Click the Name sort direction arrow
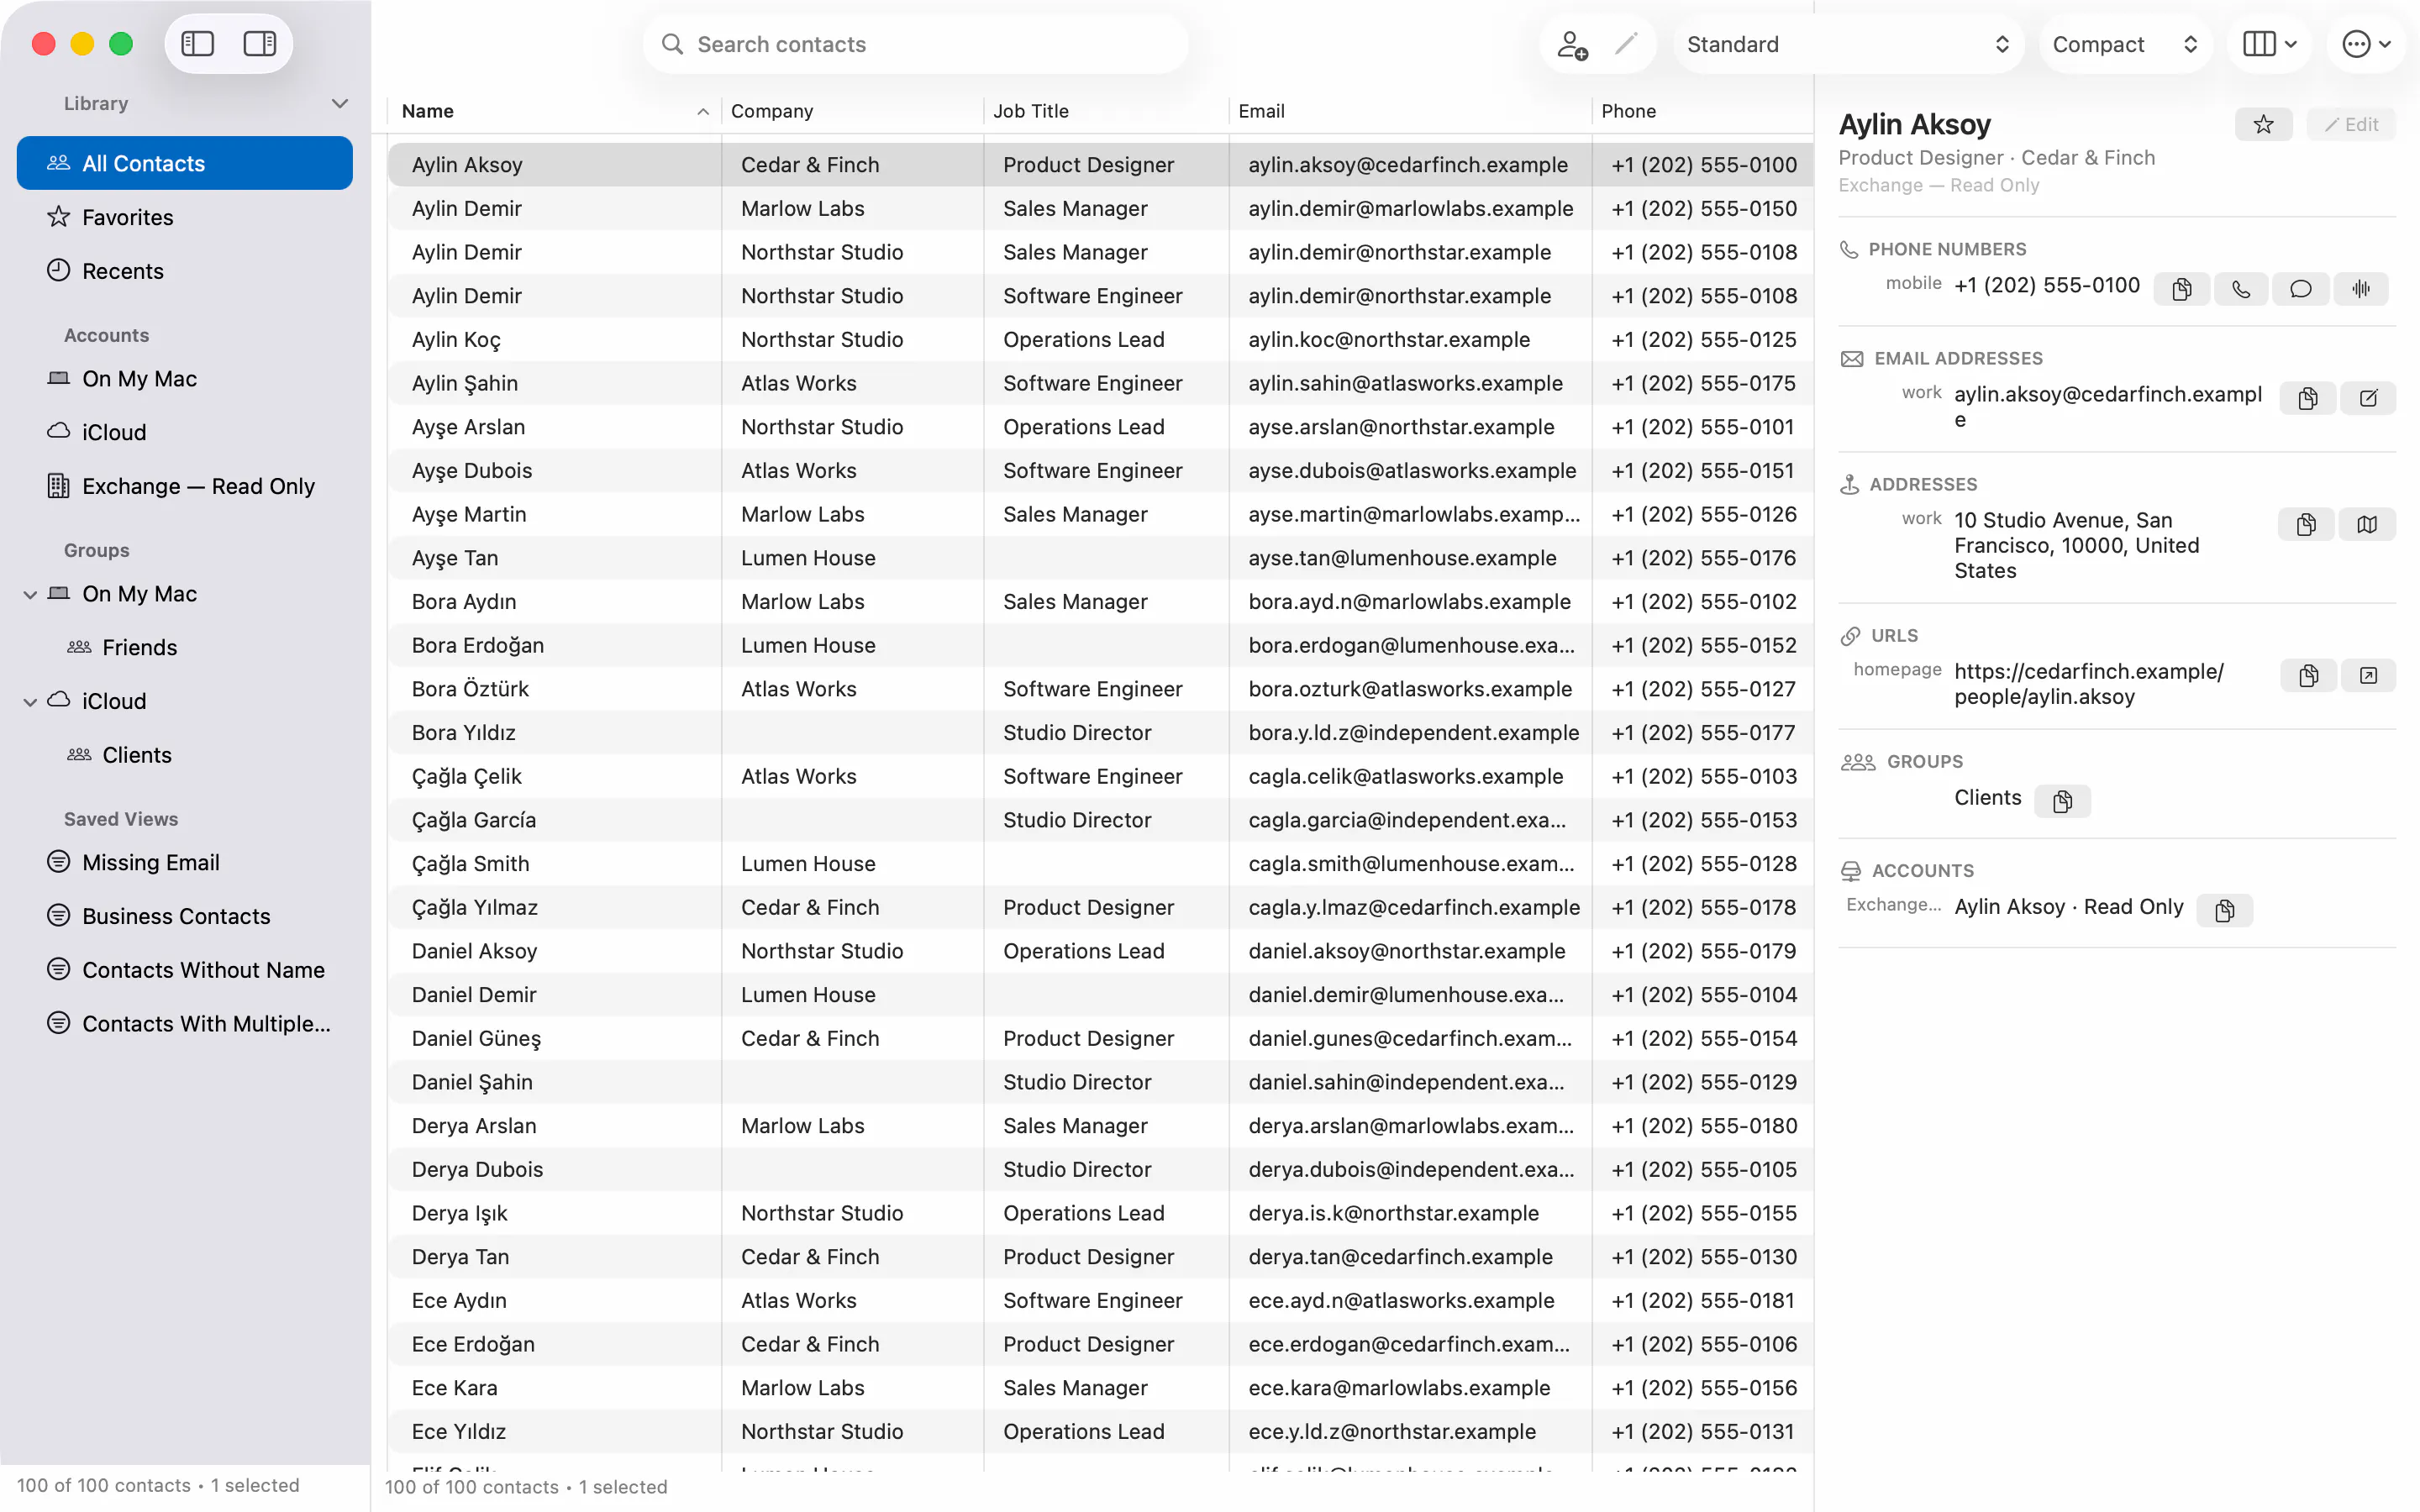This screenshot has width=2420, height=1512. pyautogui.click(x=703, y=112)
